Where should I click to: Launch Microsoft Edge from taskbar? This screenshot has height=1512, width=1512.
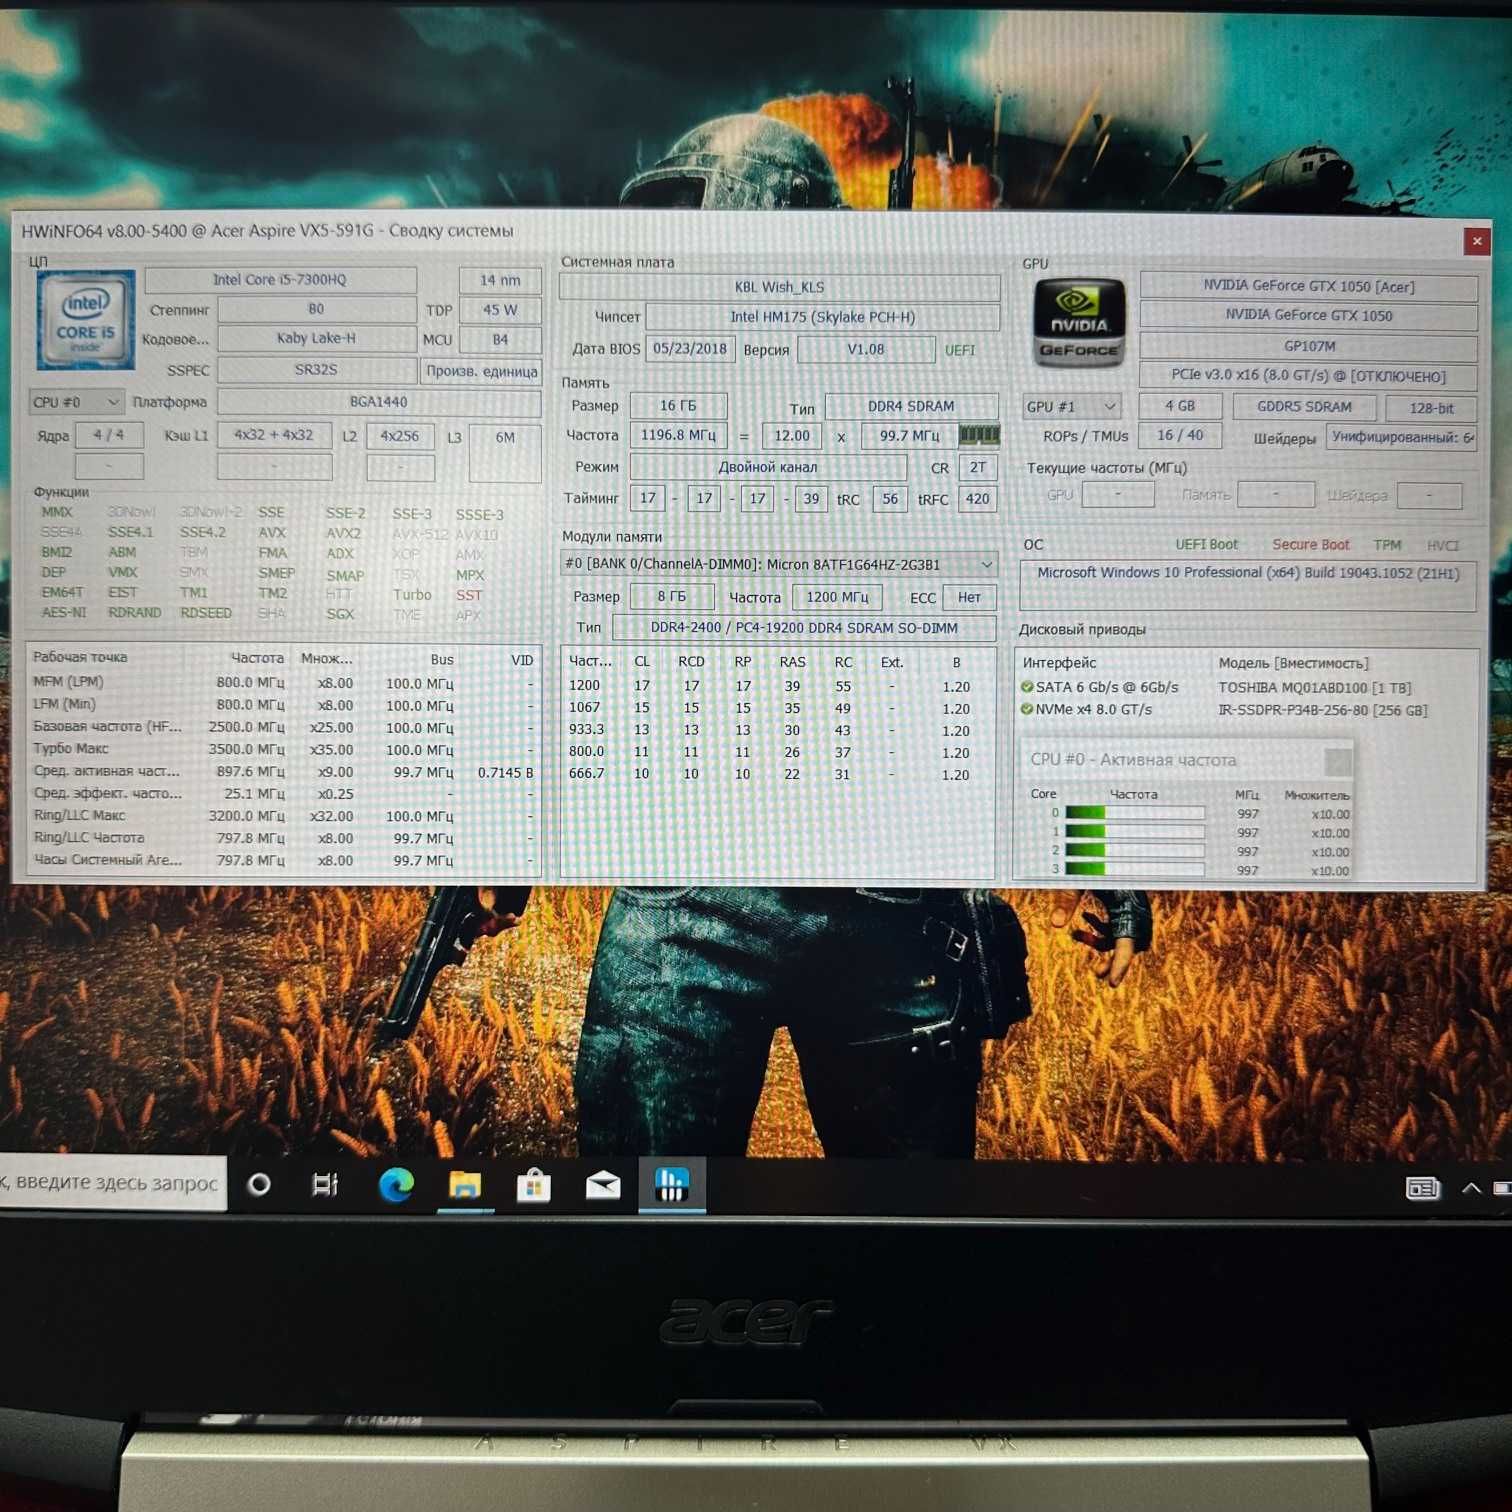pyautogui.click(x=396, y=1185)
